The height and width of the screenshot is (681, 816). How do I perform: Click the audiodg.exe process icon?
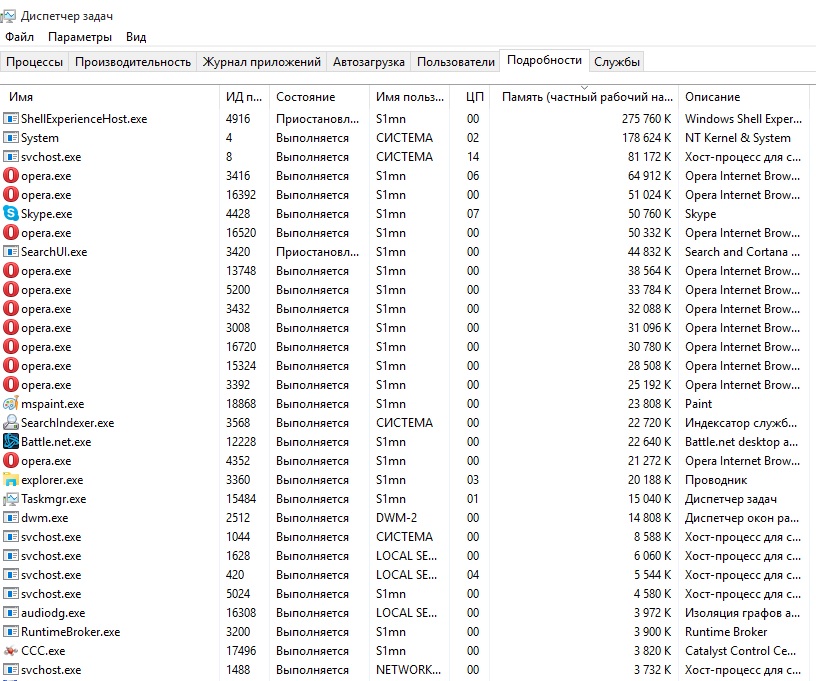pos(10,613)
